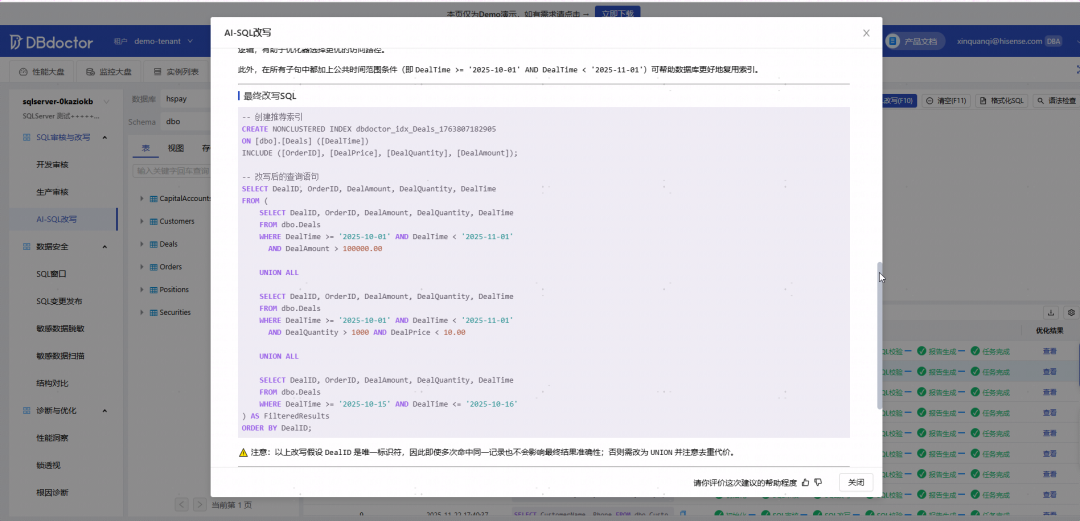1080x521 pixels.
Task: Click the ORDER BY DealID; line
Action: [277, 428]
